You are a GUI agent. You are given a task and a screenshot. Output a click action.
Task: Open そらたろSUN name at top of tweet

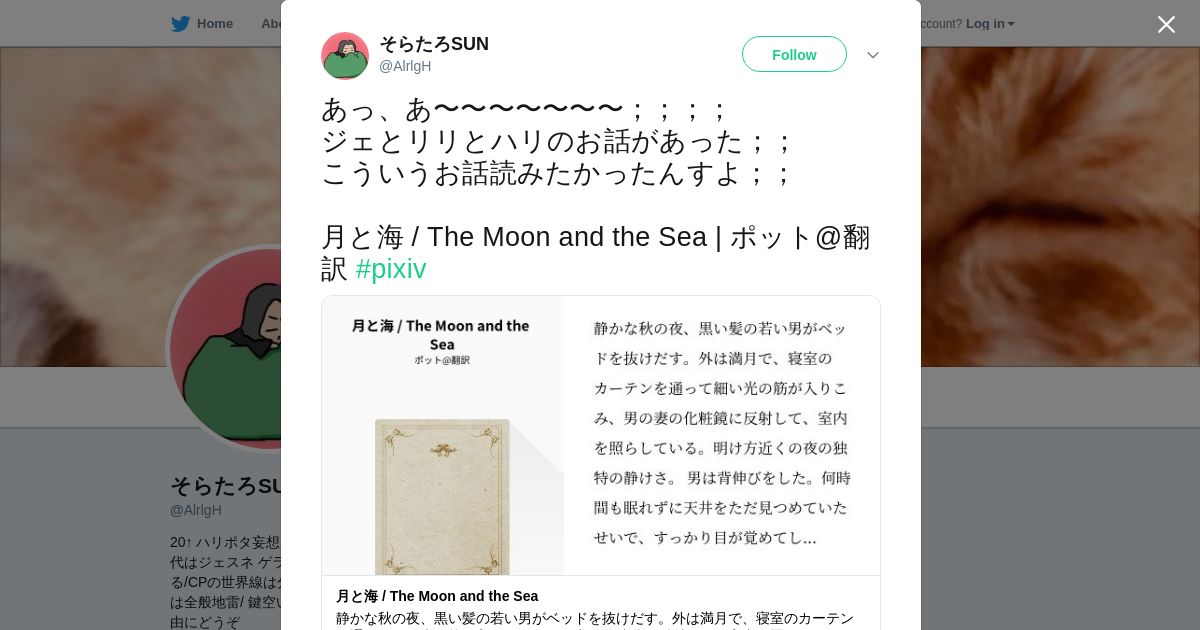[x=434, y=44]
